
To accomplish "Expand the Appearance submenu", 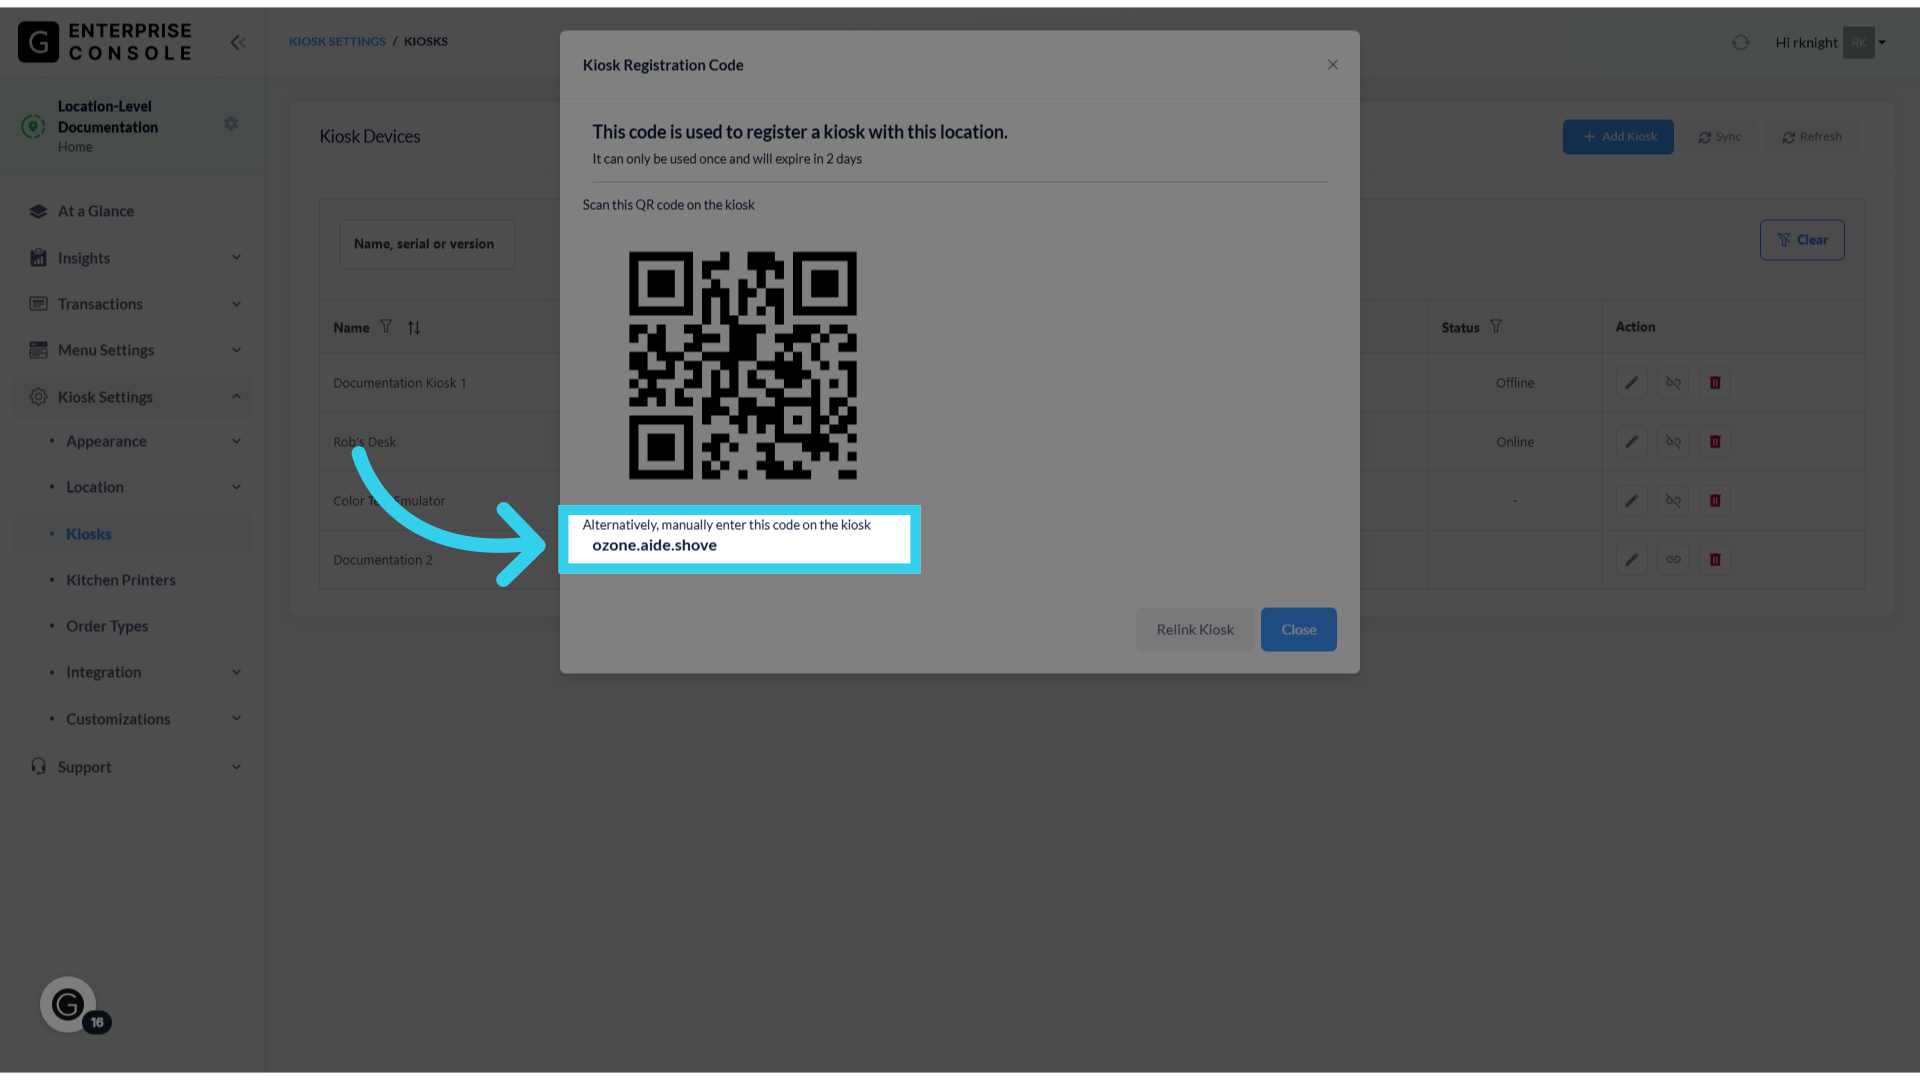I will pyautogui.click(x=132, y=441).
